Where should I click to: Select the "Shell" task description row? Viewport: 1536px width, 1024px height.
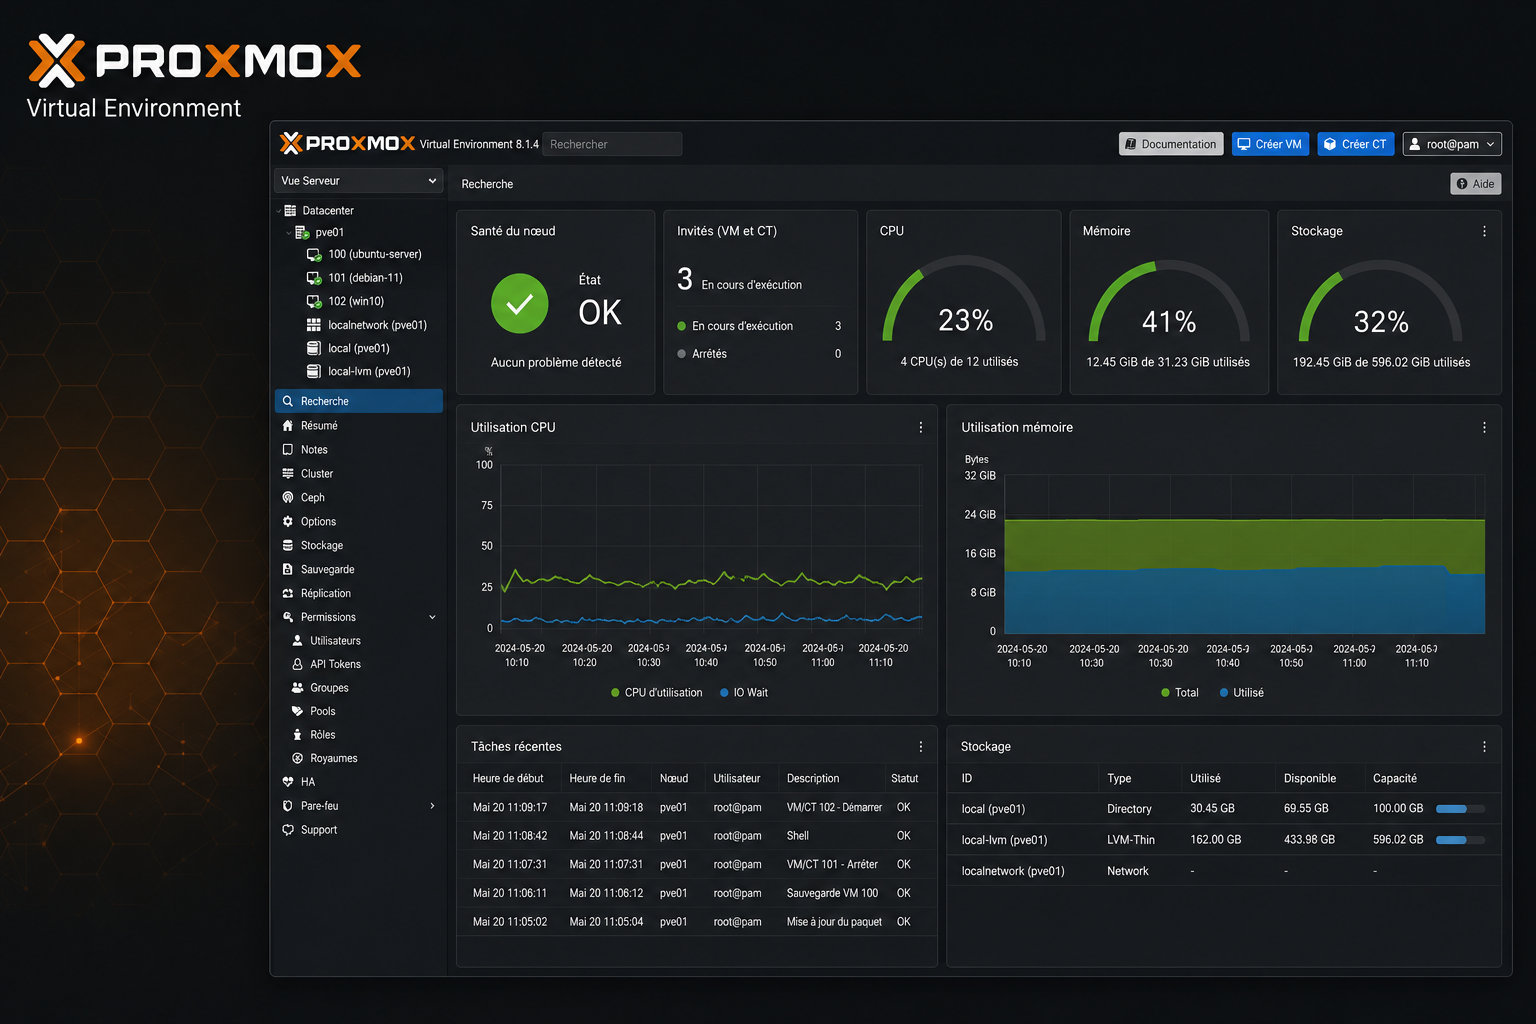tap(696, 836)
